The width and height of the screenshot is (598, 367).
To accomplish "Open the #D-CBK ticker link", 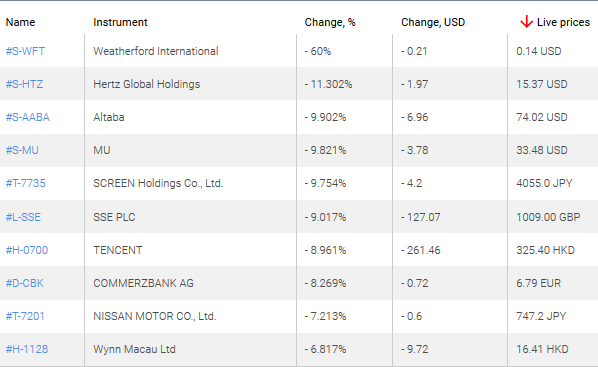I will coord(24,283).
